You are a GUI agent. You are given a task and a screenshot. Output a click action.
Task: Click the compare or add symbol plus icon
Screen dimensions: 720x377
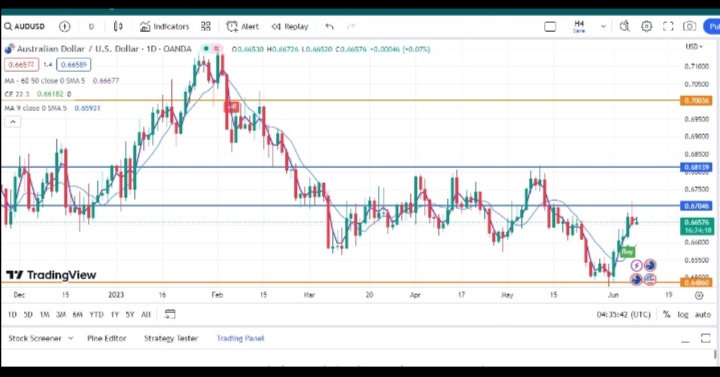point(65,27)
